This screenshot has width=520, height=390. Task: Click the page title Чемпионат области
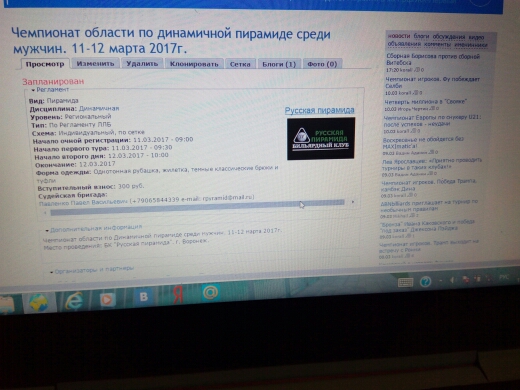tap(171, 41)
